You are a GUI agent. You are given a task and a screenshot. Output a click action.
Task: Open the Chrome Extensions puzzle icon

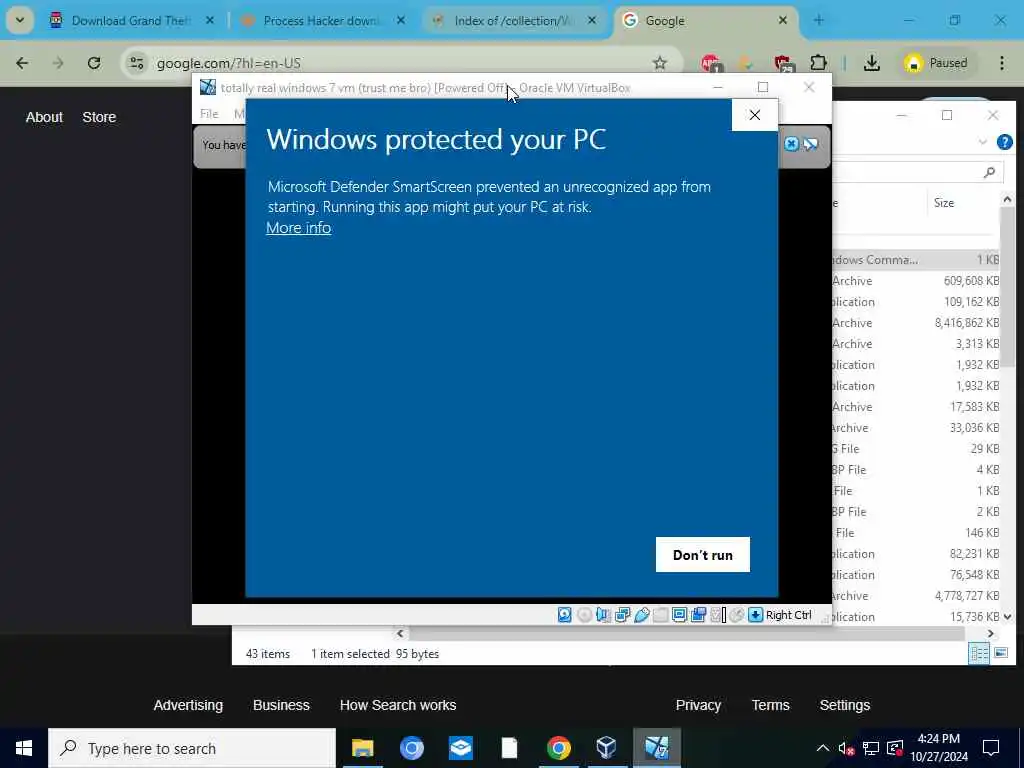tap(818, 63)
